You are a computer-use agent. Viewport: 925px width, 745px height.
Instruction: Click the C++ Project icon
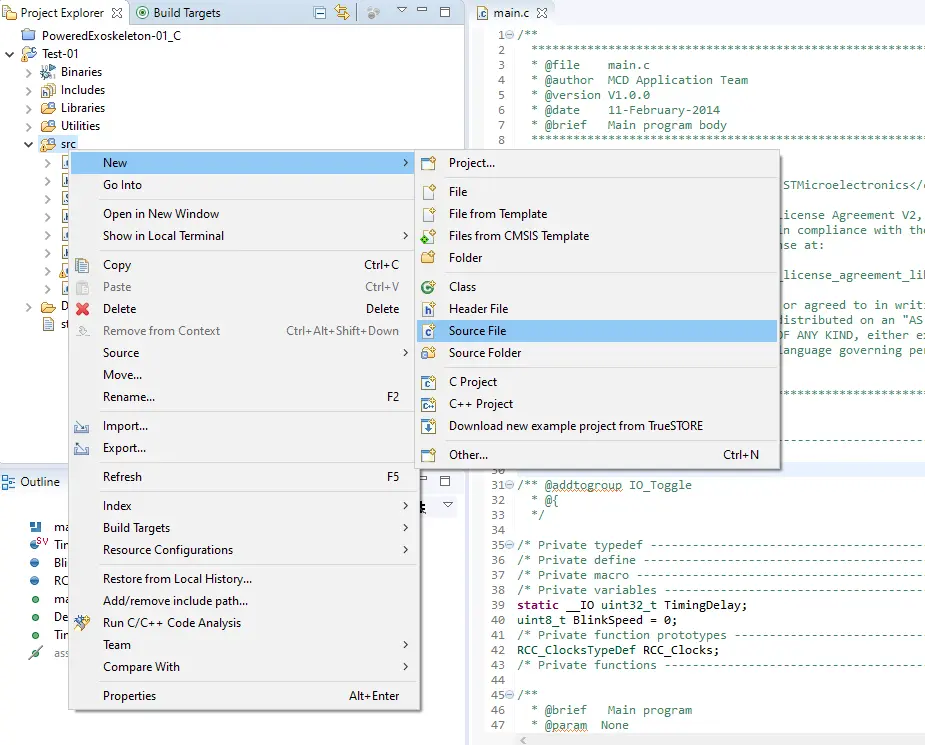(x=428, y=404)
